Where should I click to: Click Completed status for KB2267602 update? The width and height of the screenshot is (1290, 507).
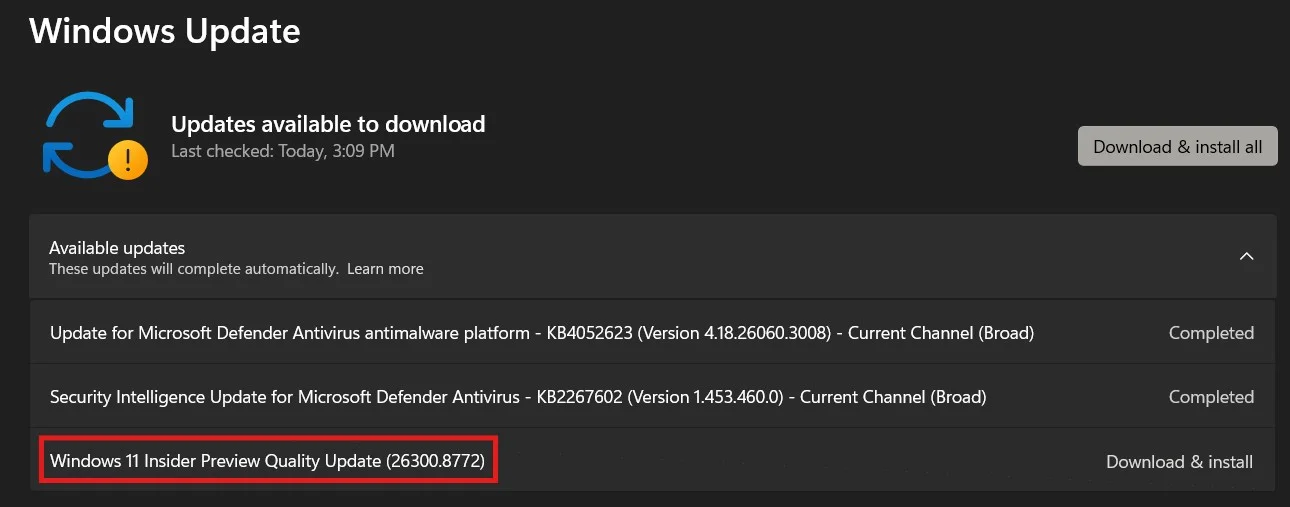1211,397
